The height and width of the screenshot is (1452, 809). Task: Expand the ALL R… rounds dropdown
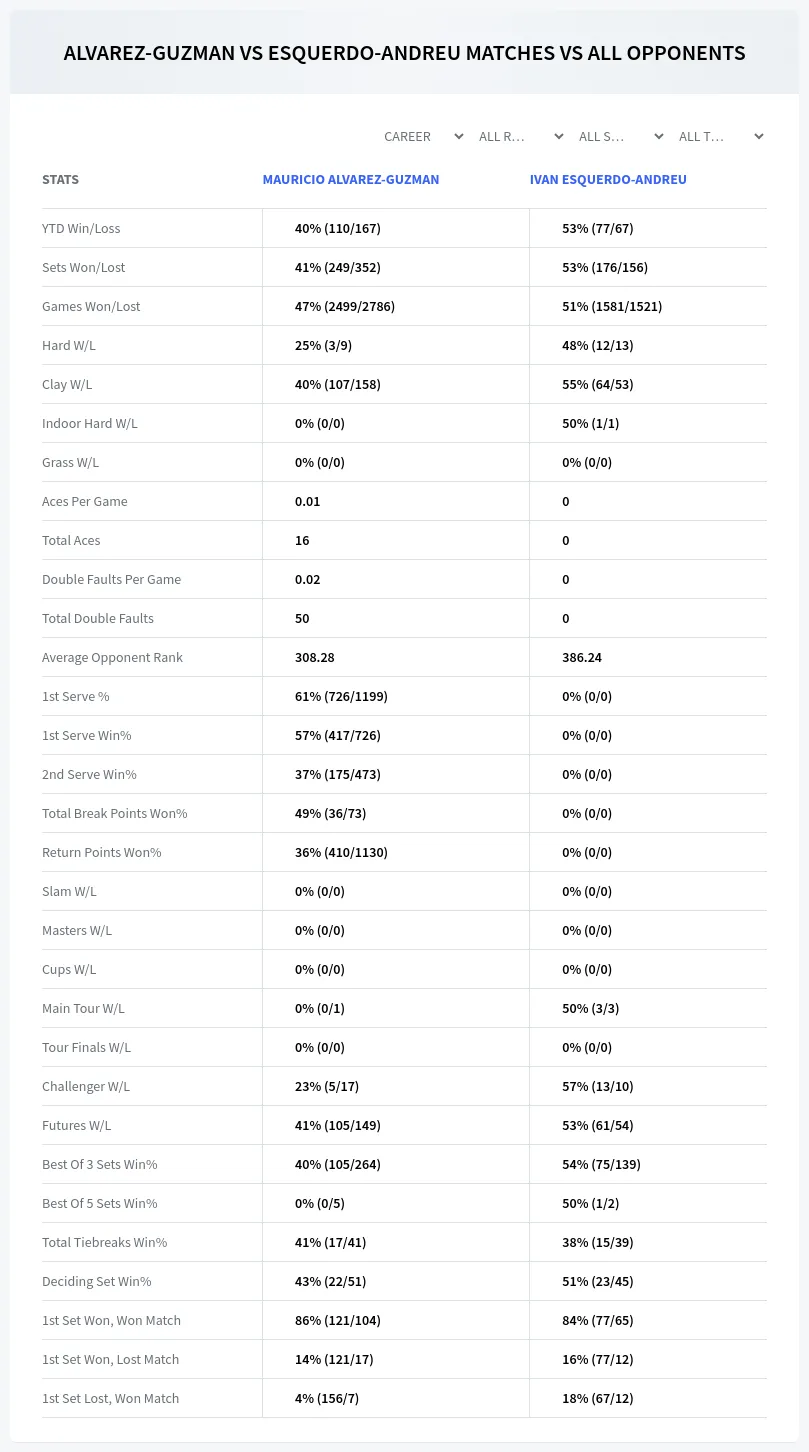tap(521, 136)
